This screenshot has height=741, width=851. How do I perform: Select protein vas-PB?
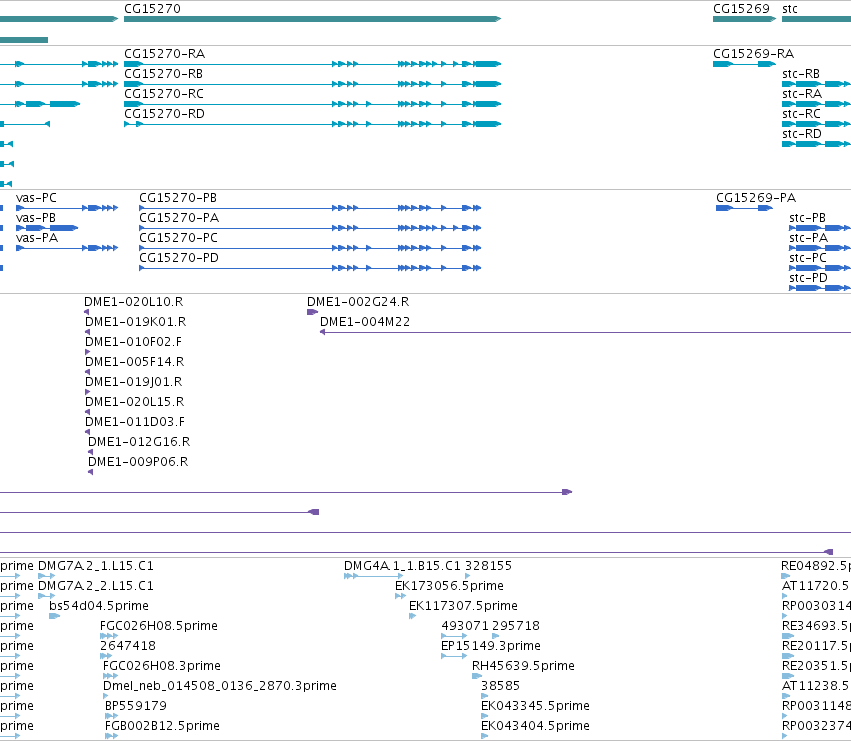[x=47, y=228]
